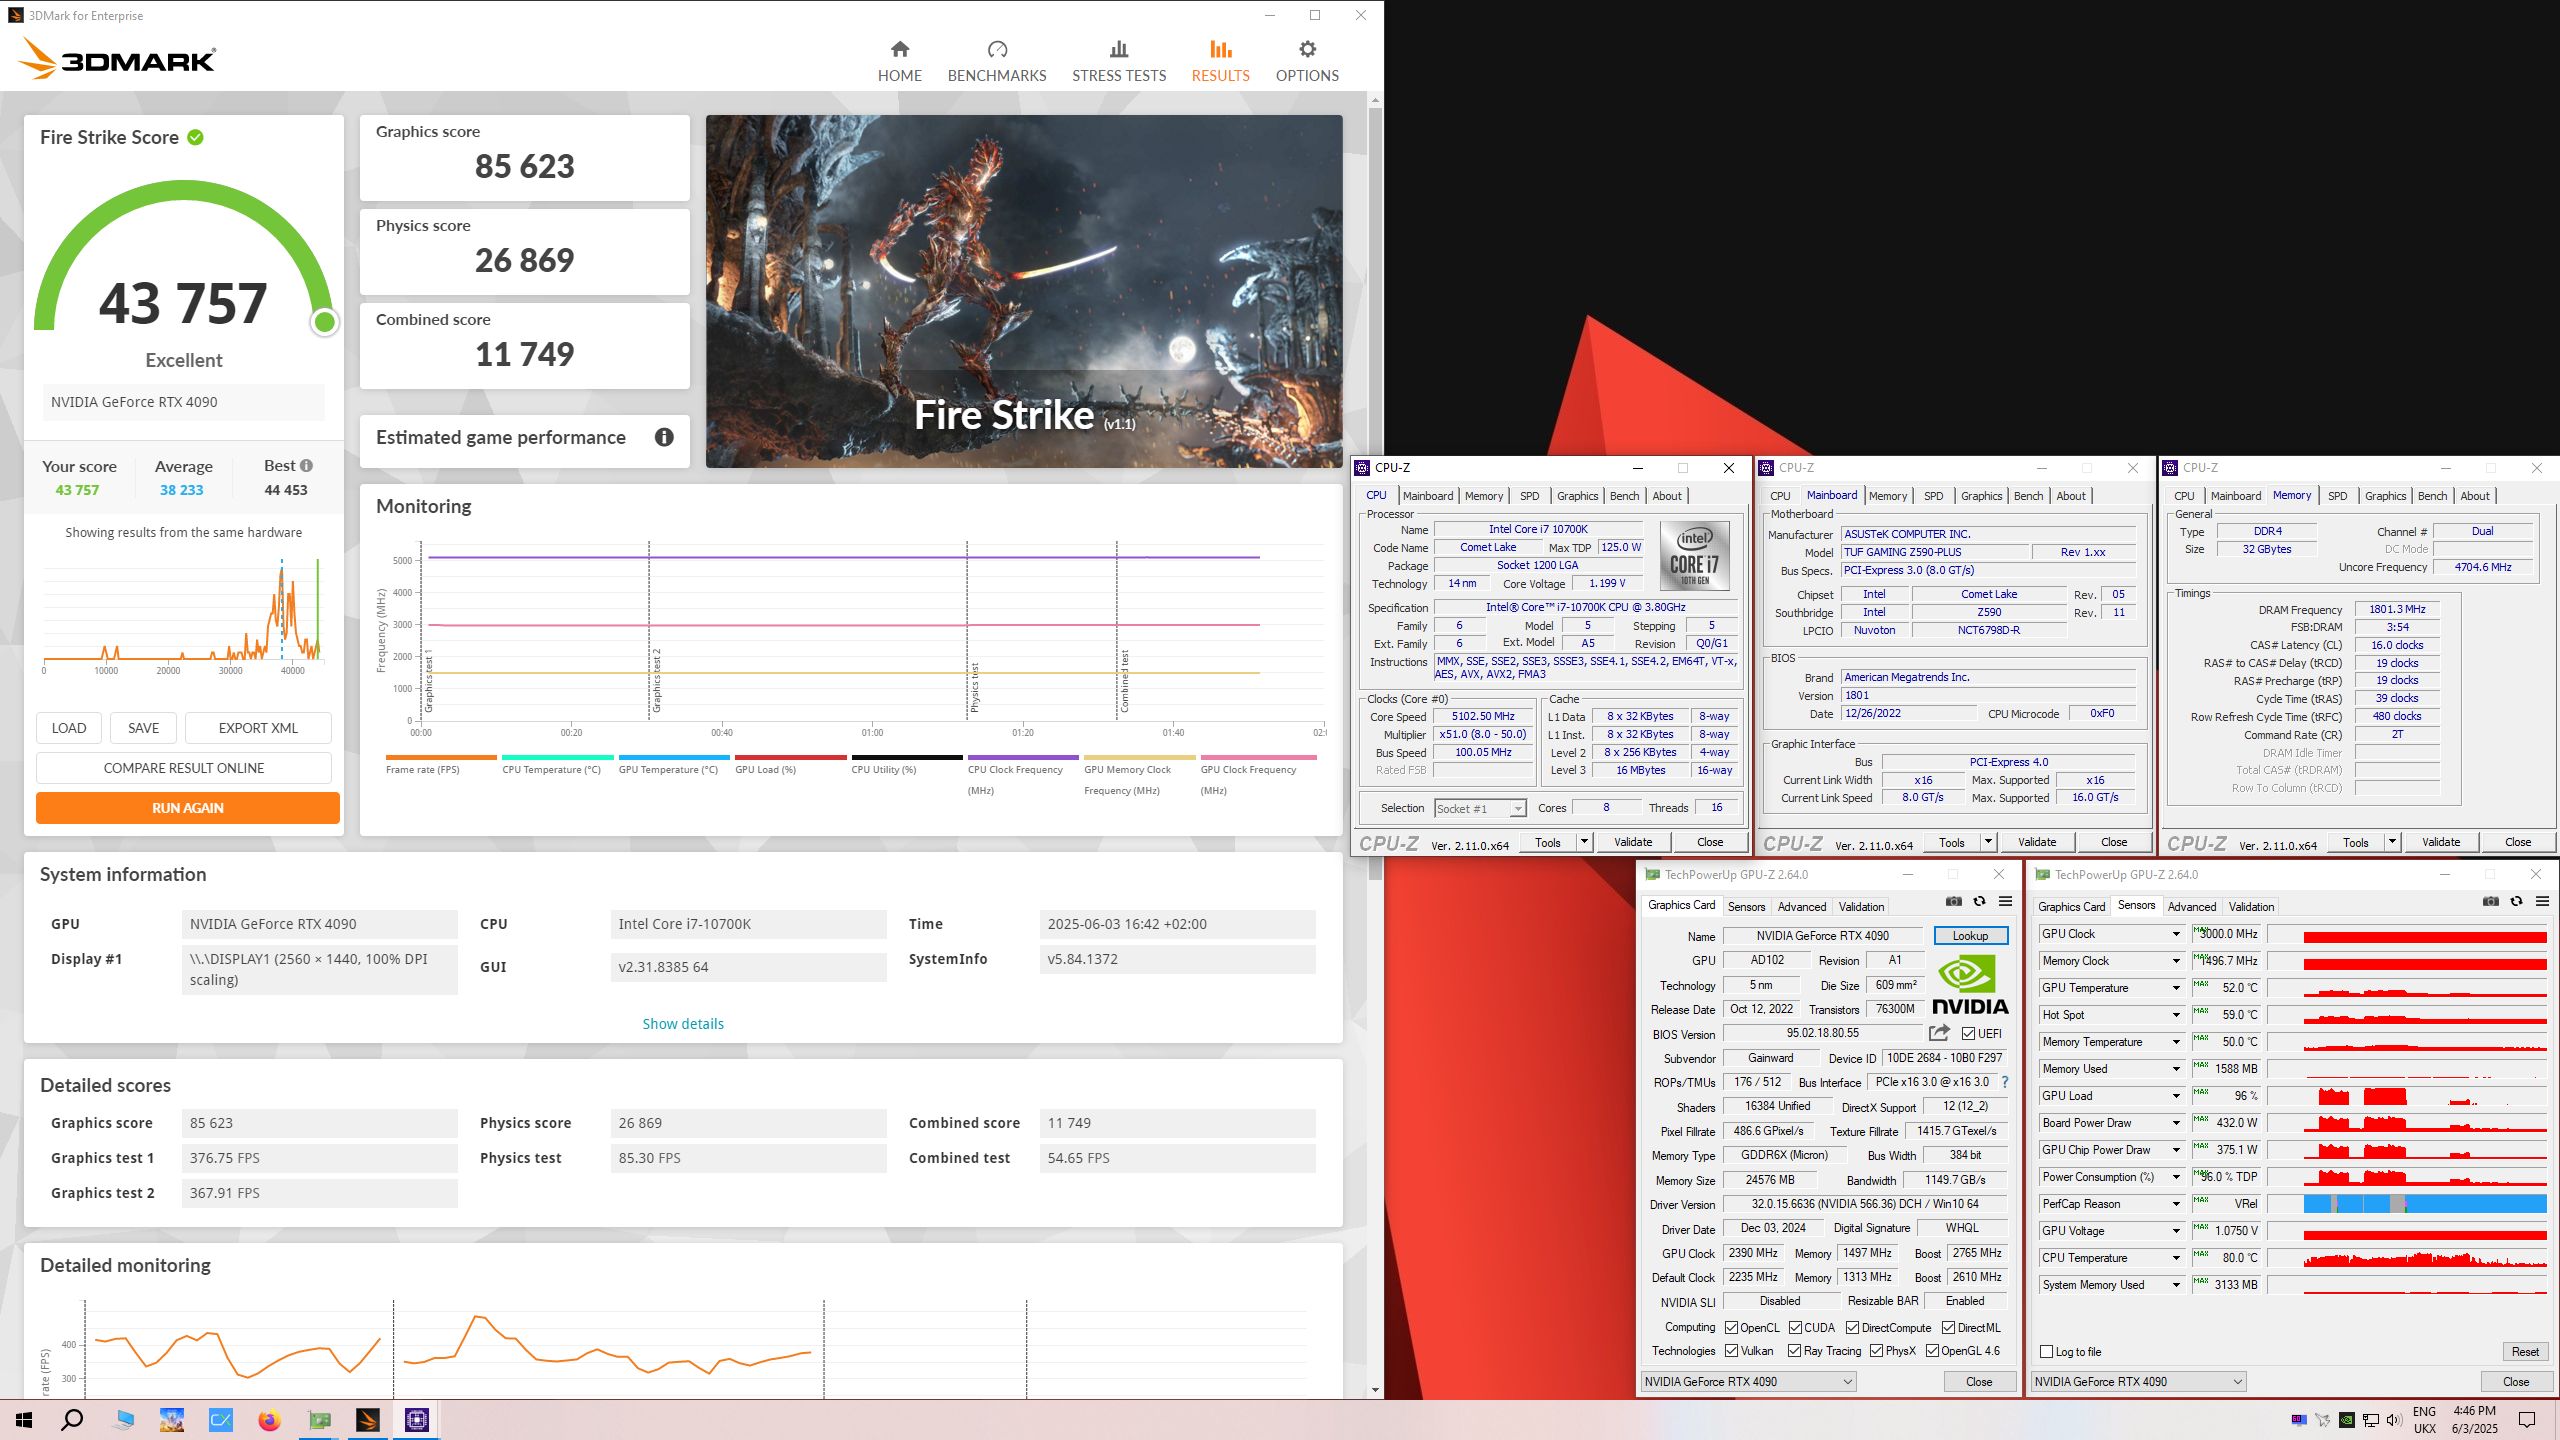
Task: Click Validate in CPU-Z Memory window
Action: [2440, 842]
